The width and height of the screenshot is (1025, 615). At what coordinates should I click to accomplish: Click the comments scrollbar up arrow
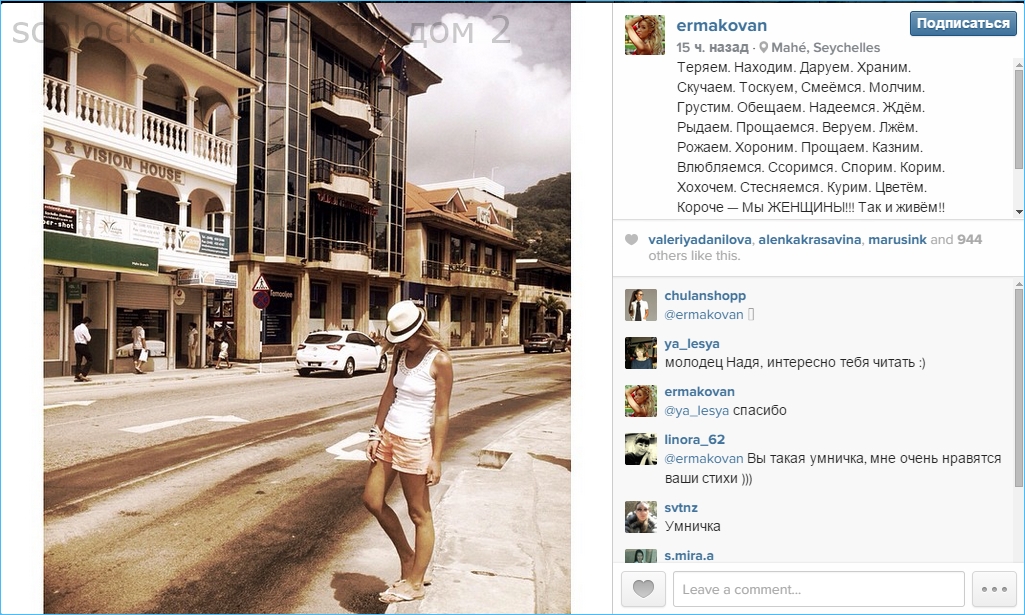coord(1018,284)
